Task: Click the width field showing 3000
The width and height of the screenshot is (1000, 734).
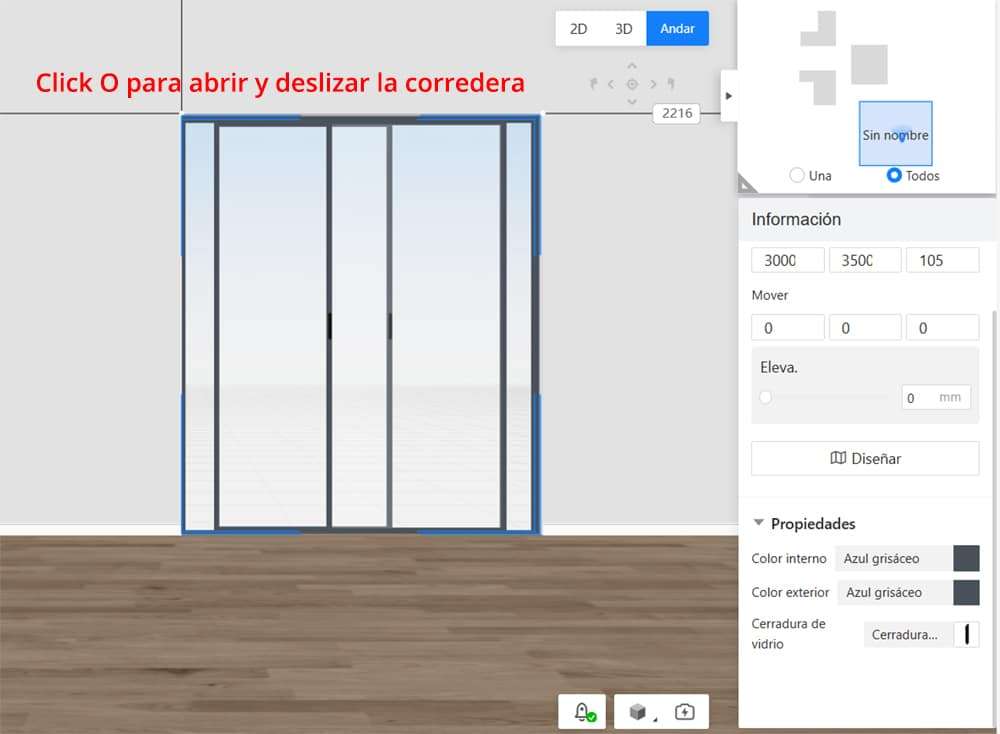Action: 788,260
